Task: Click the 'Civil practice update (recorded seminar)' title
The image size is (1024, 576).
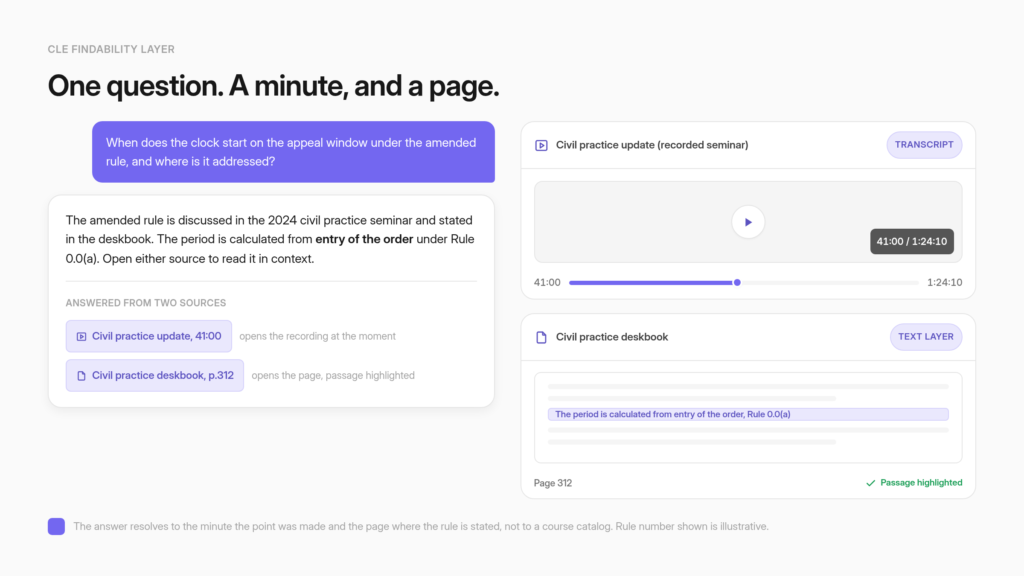Action: pyautogui.click(x=652, y=145)
